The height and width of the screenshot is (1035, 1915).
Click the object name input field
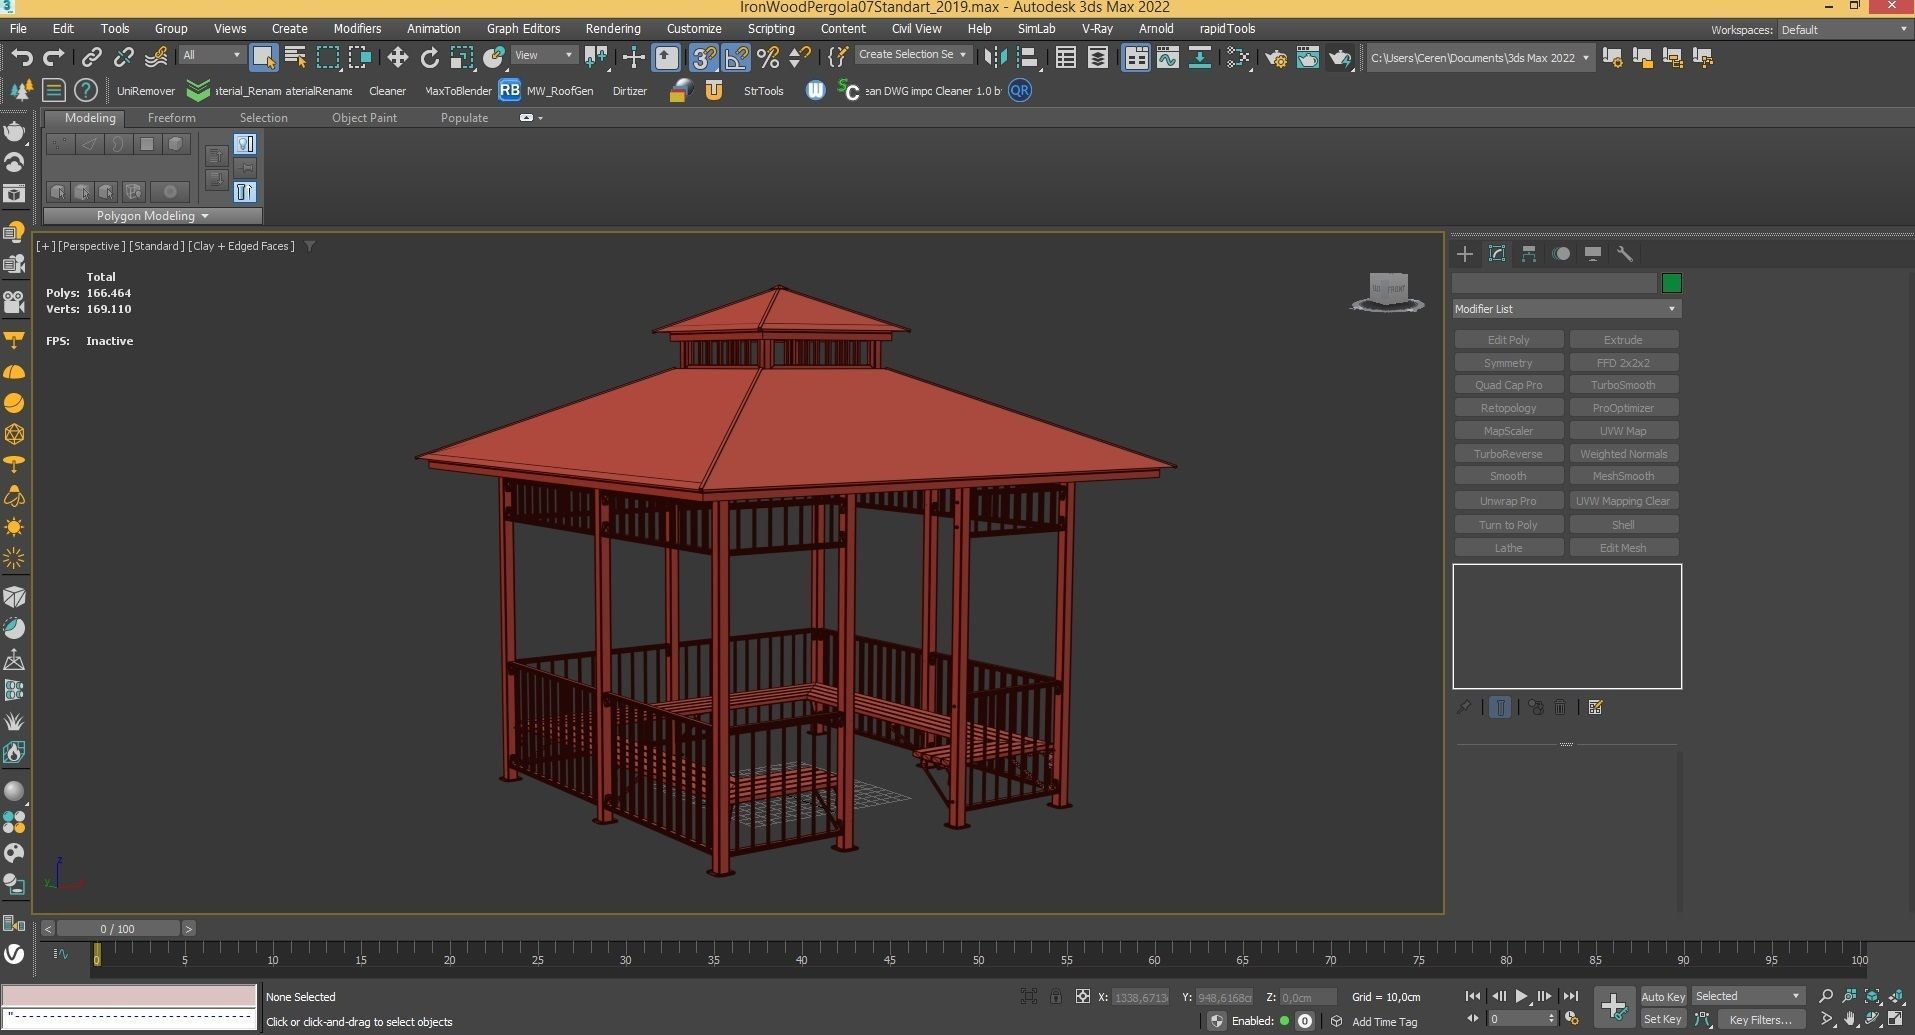[x=1554, y=283]
